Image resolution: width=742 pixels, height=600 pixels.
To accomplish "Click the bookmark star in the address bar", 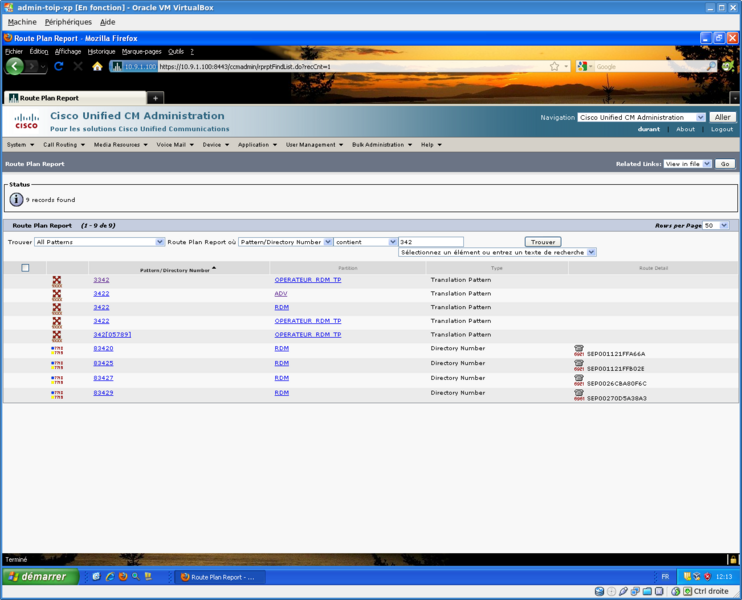I will pyautogui.click(x=554, y=66).
